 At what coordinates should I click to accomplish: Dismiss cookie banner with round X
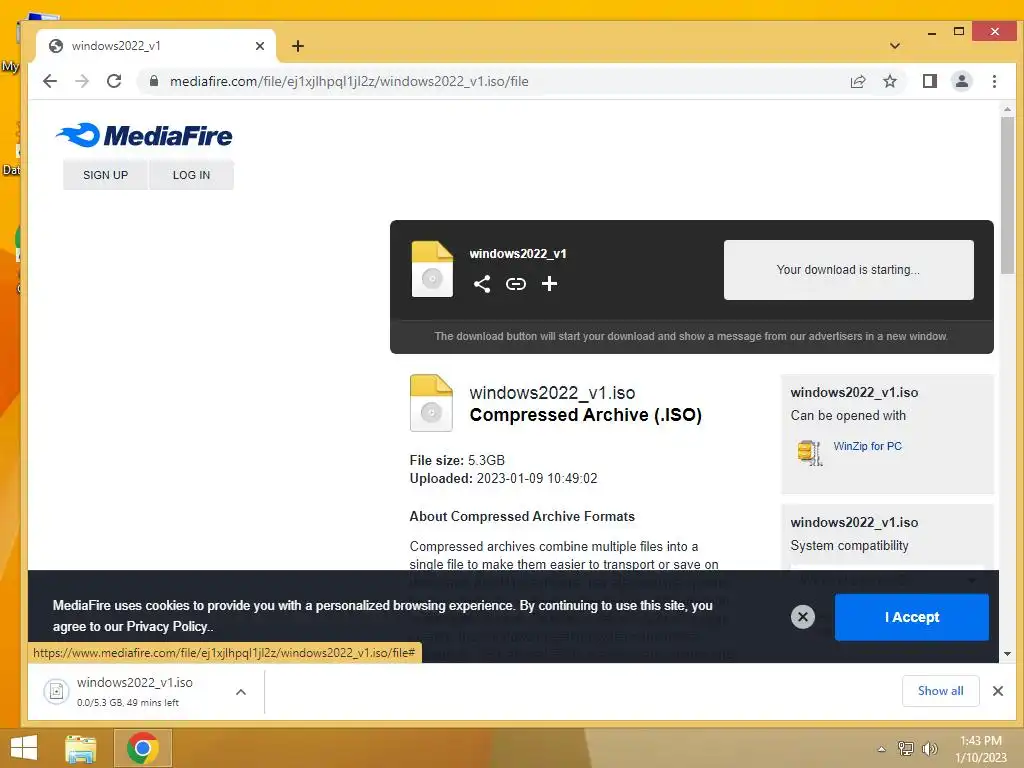[803, 616]
